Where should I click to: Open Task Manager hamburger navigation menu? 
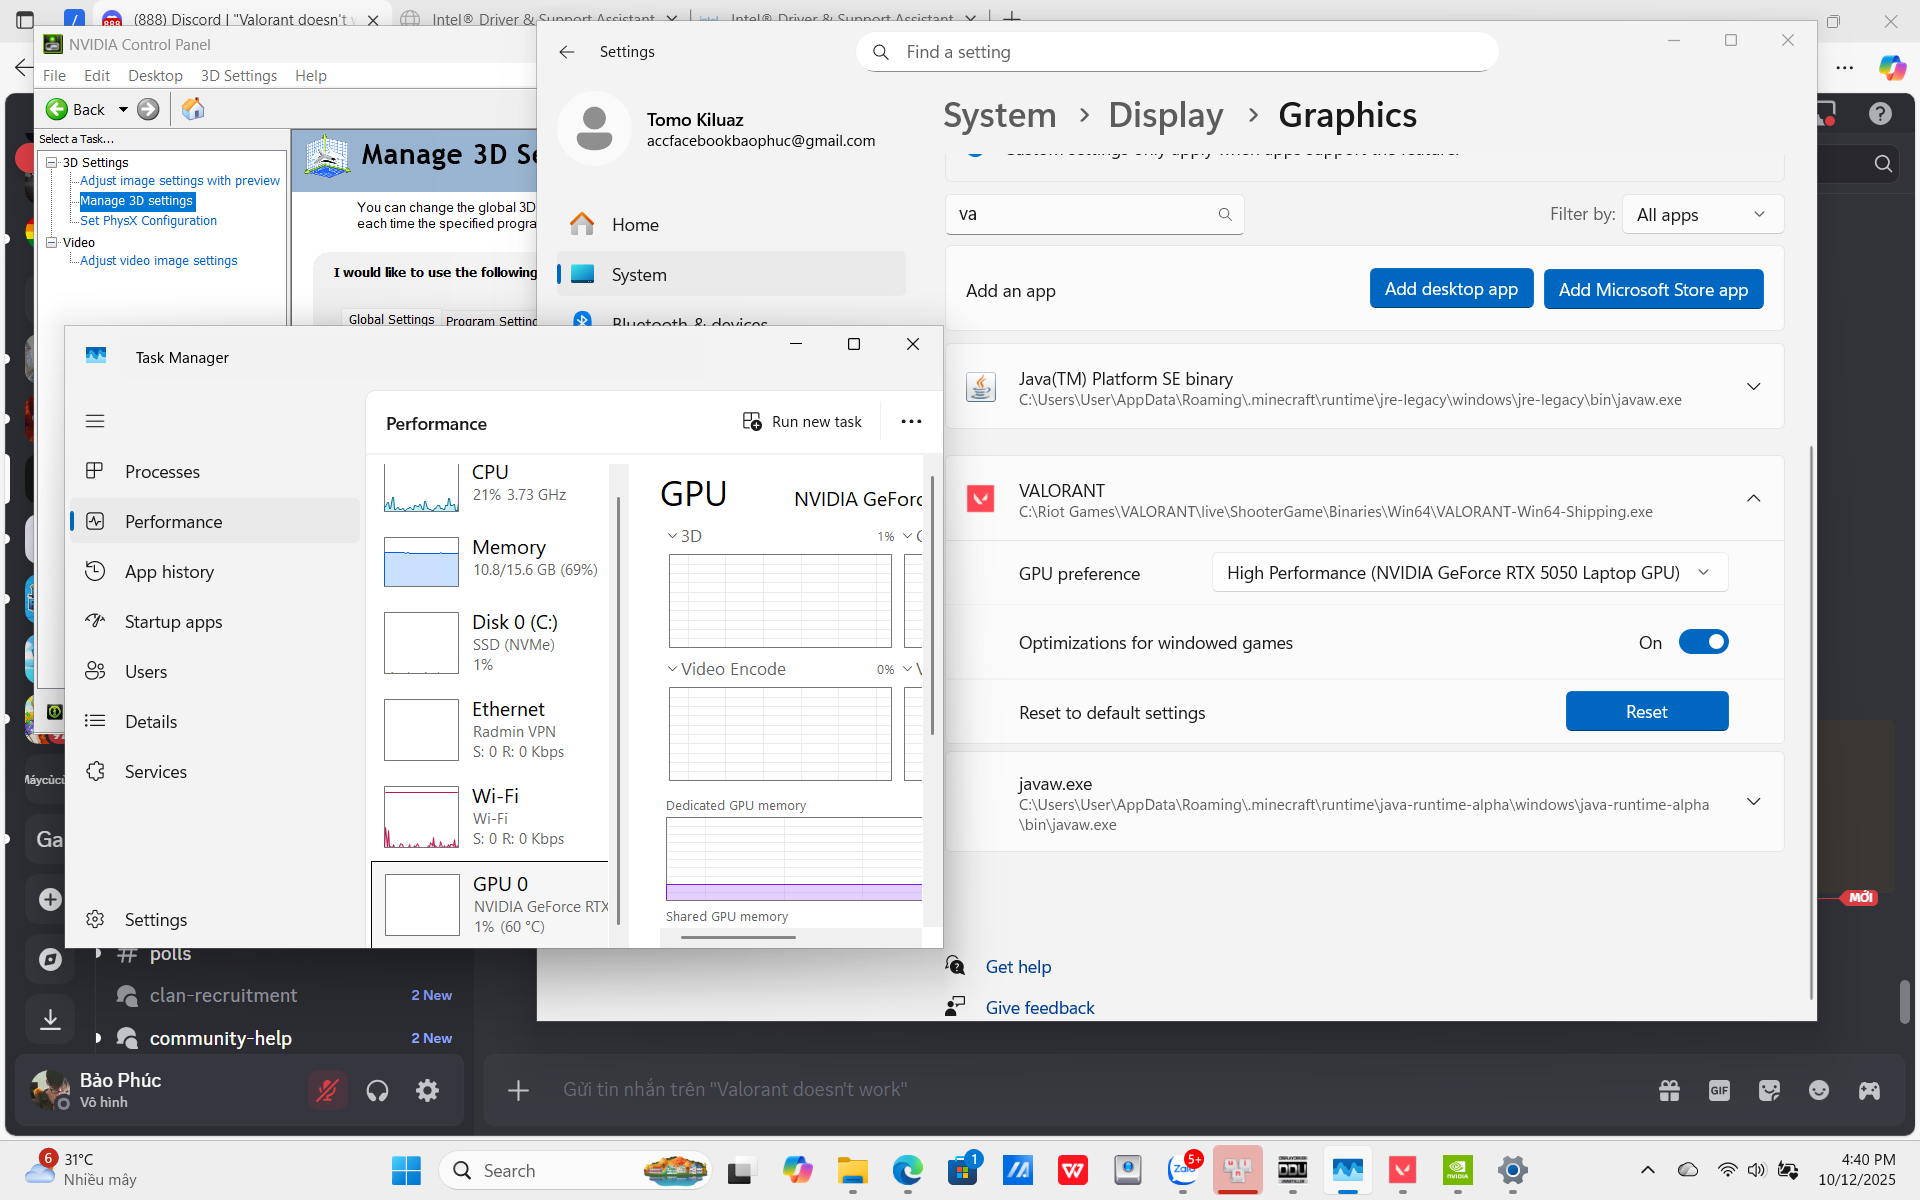click(95, 421)
